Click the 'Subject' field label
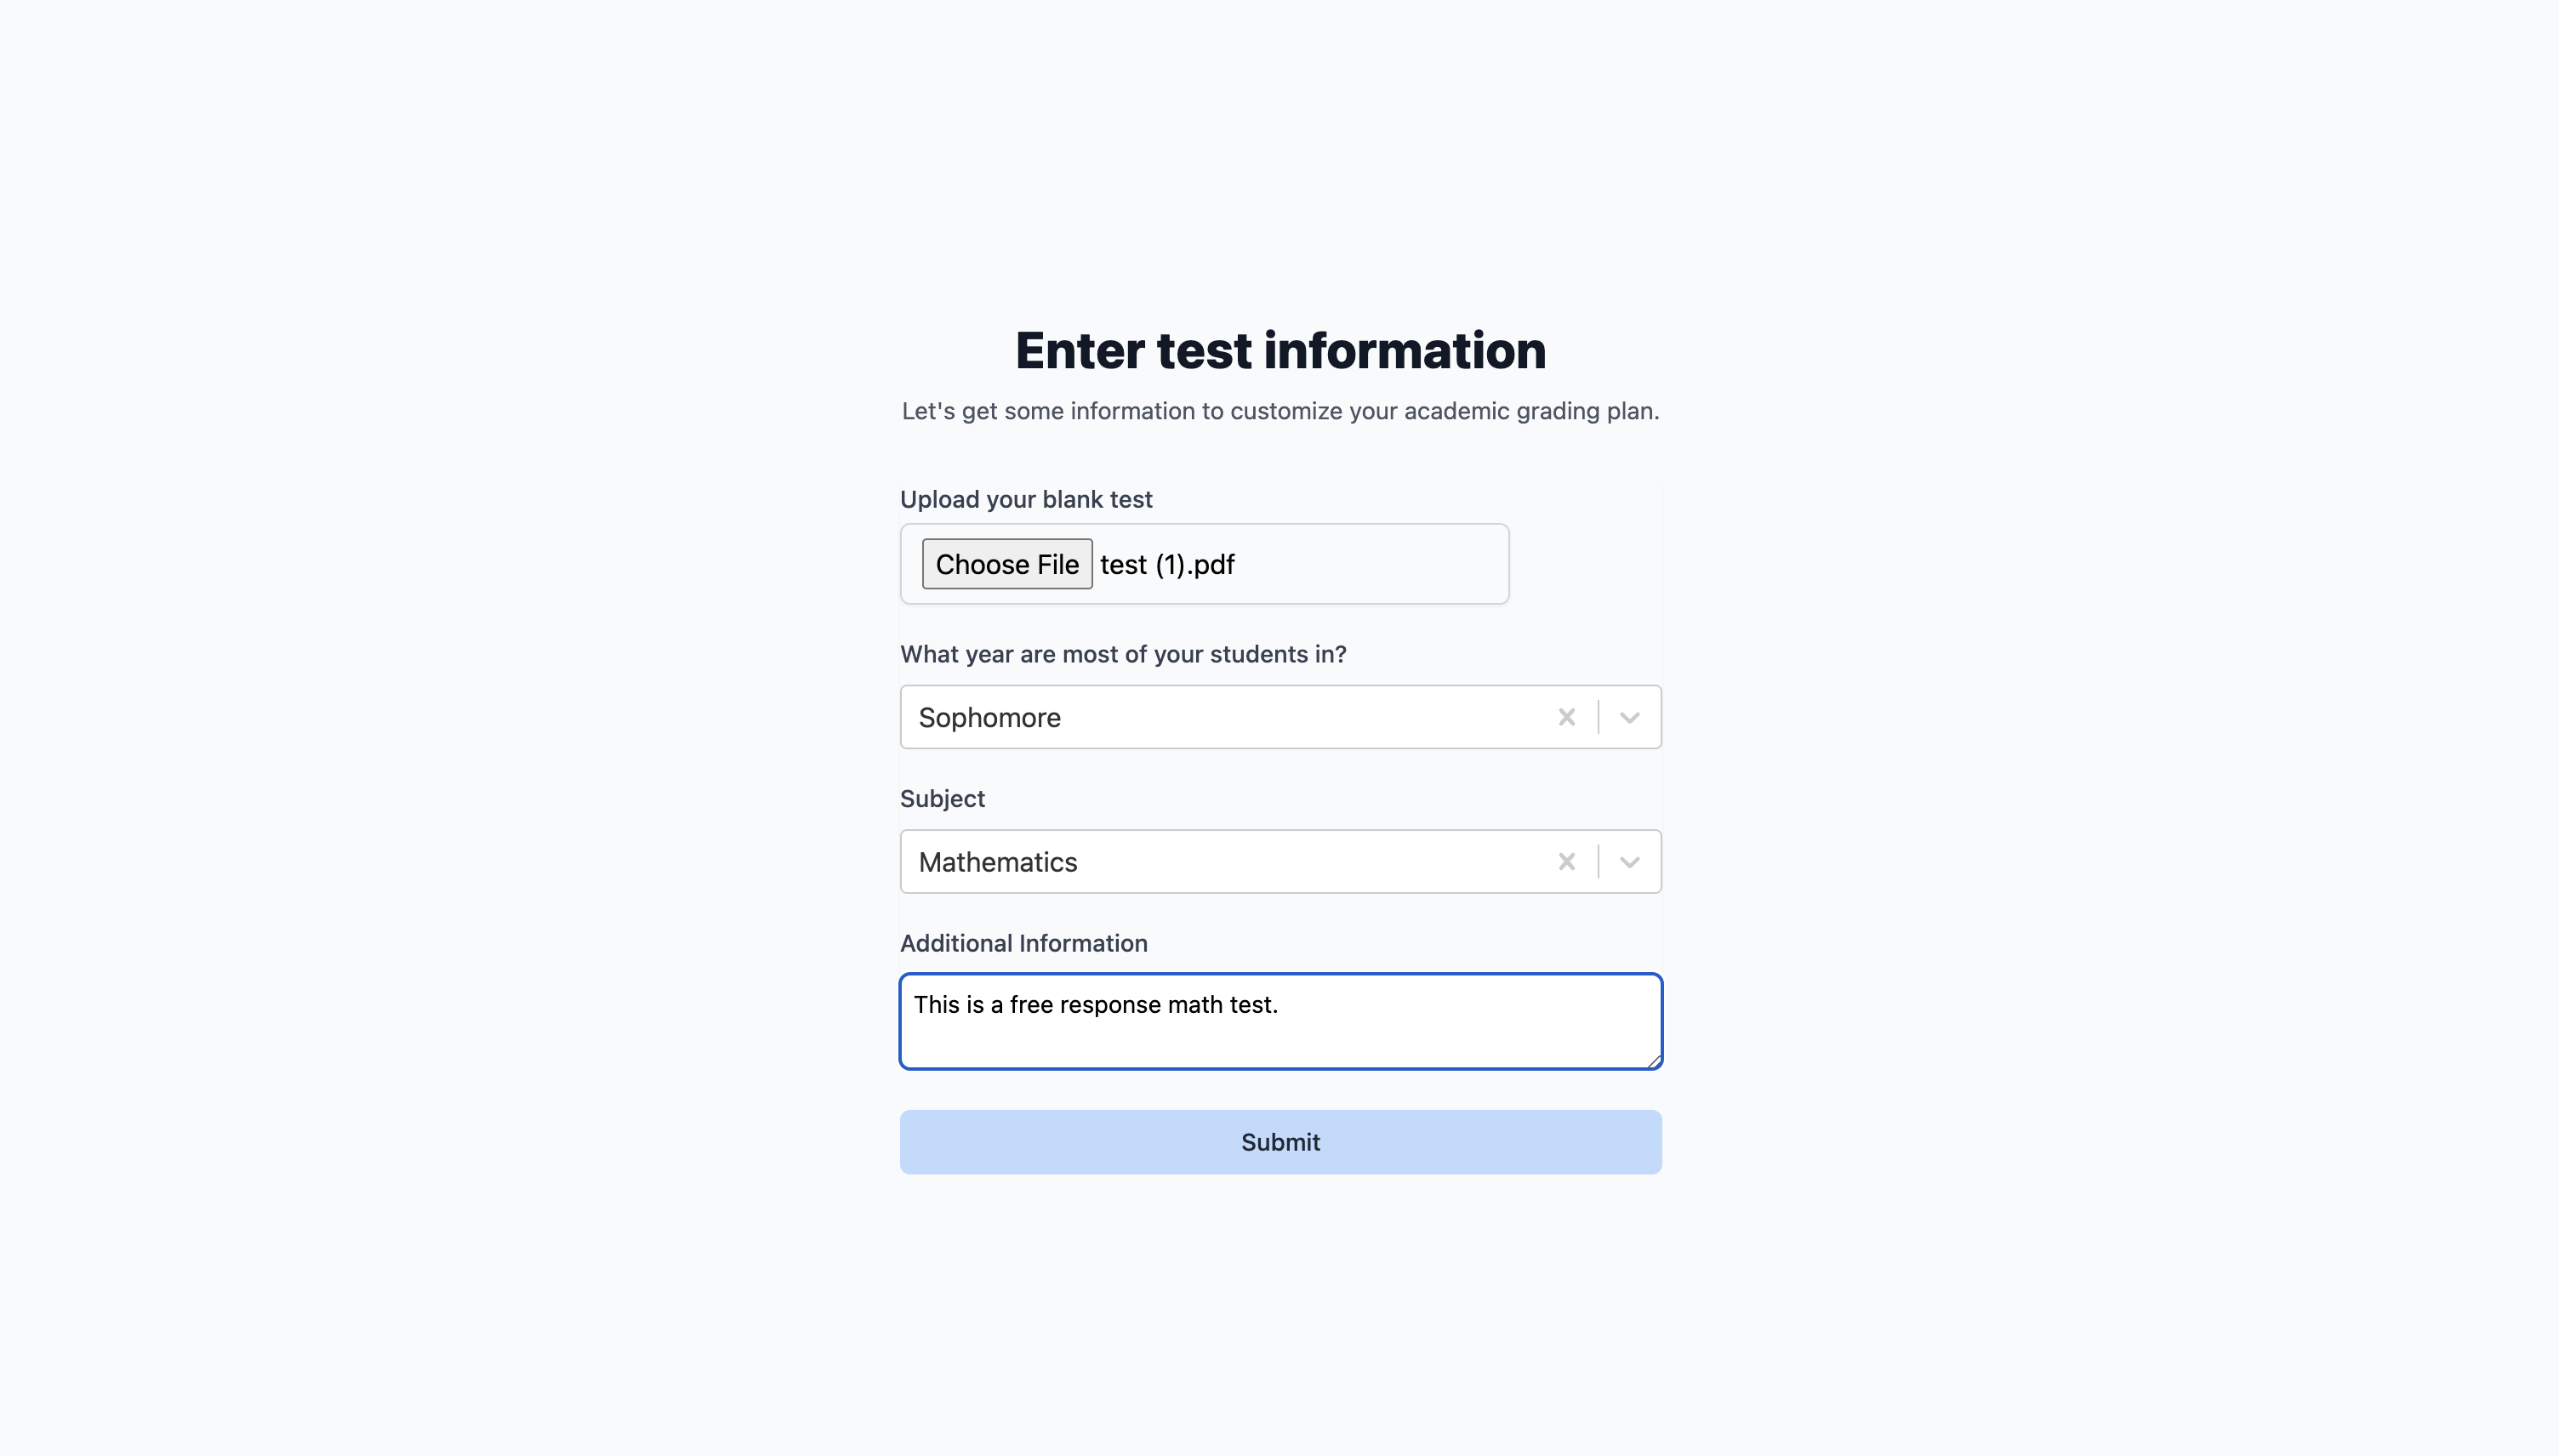 [942, 798]
